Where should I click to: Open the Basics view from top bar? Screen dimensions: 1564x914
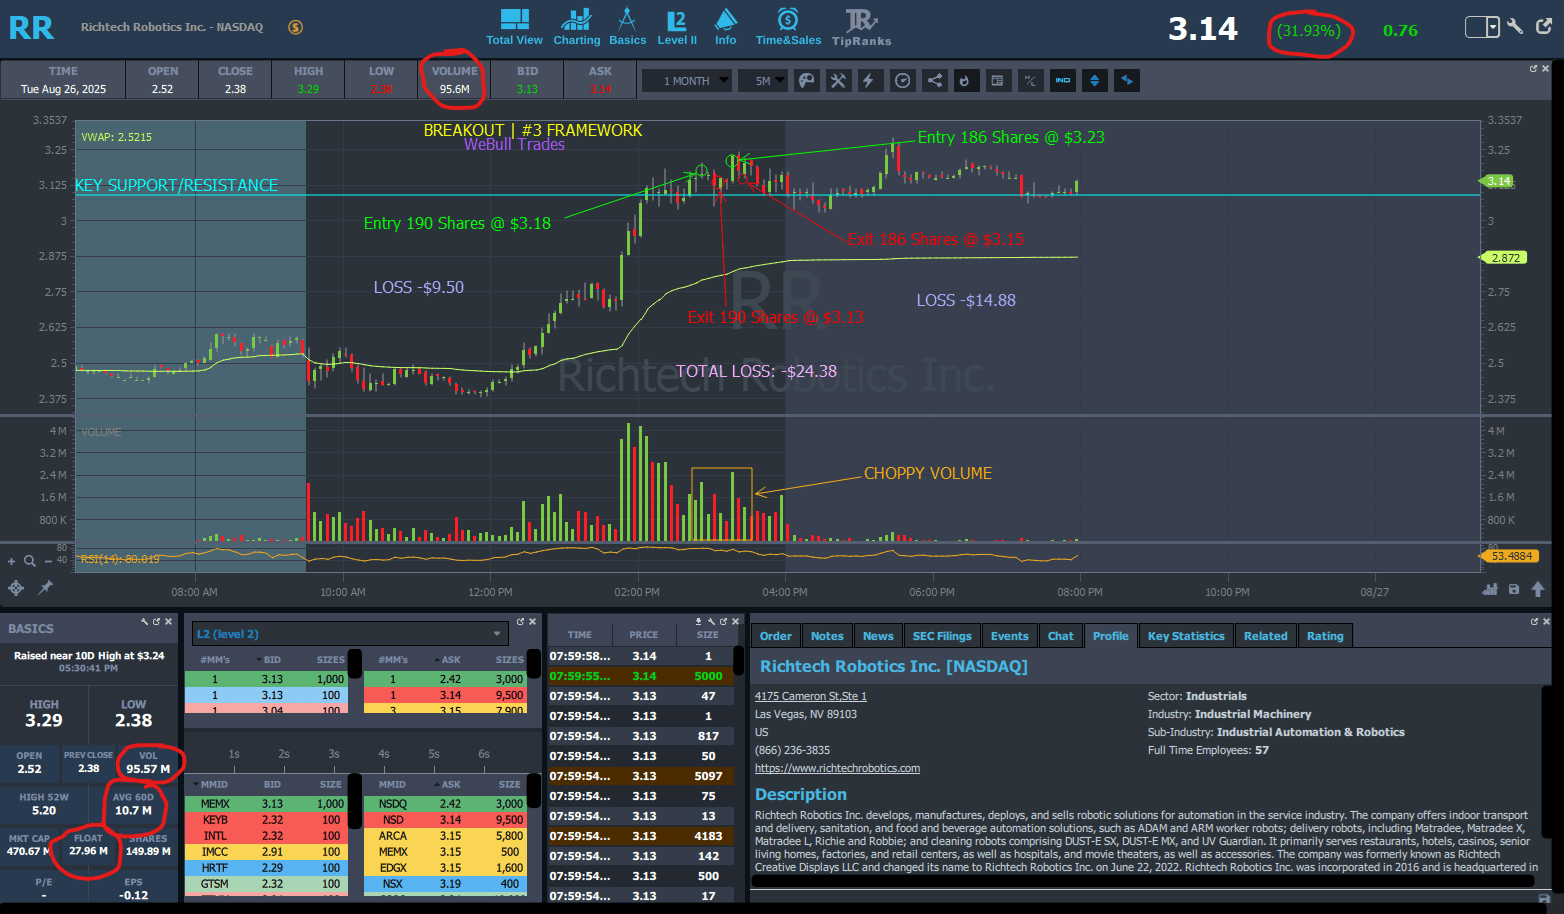coord(627,27)
